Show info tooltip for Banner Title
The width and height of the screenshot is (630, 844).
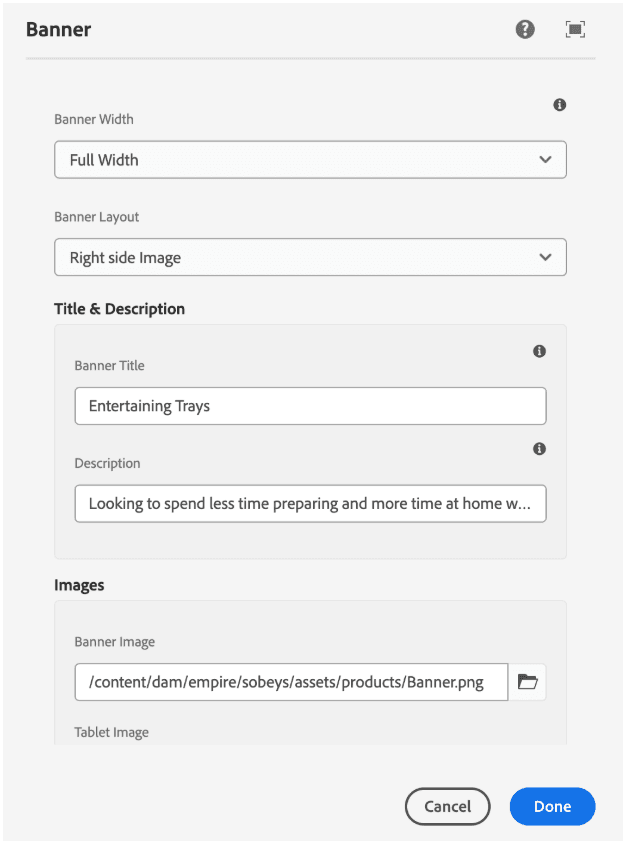[540, 351]
